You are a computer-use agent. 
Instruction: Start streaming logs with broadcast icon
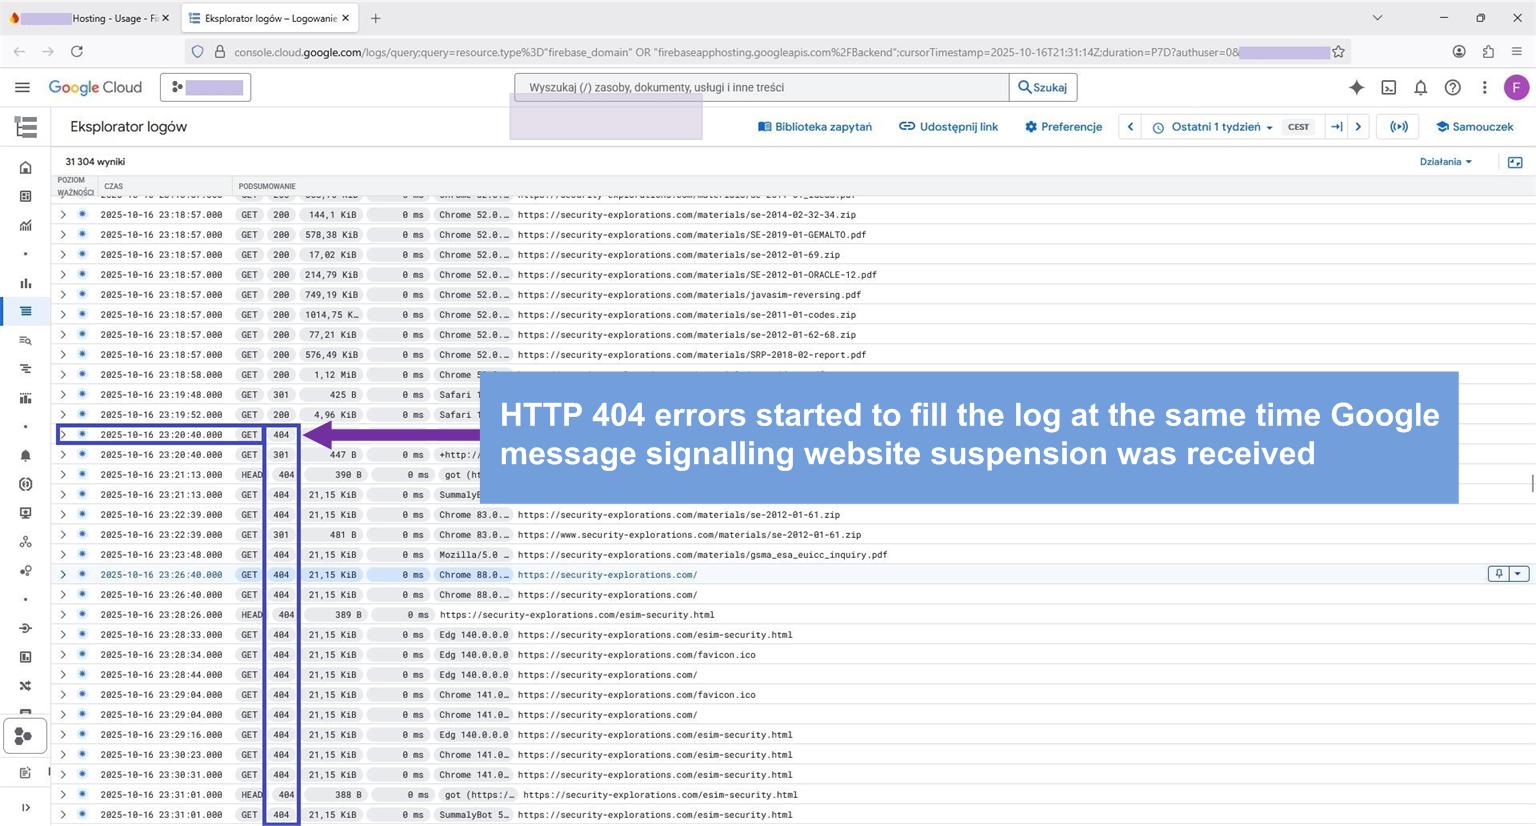(1399, 127)
